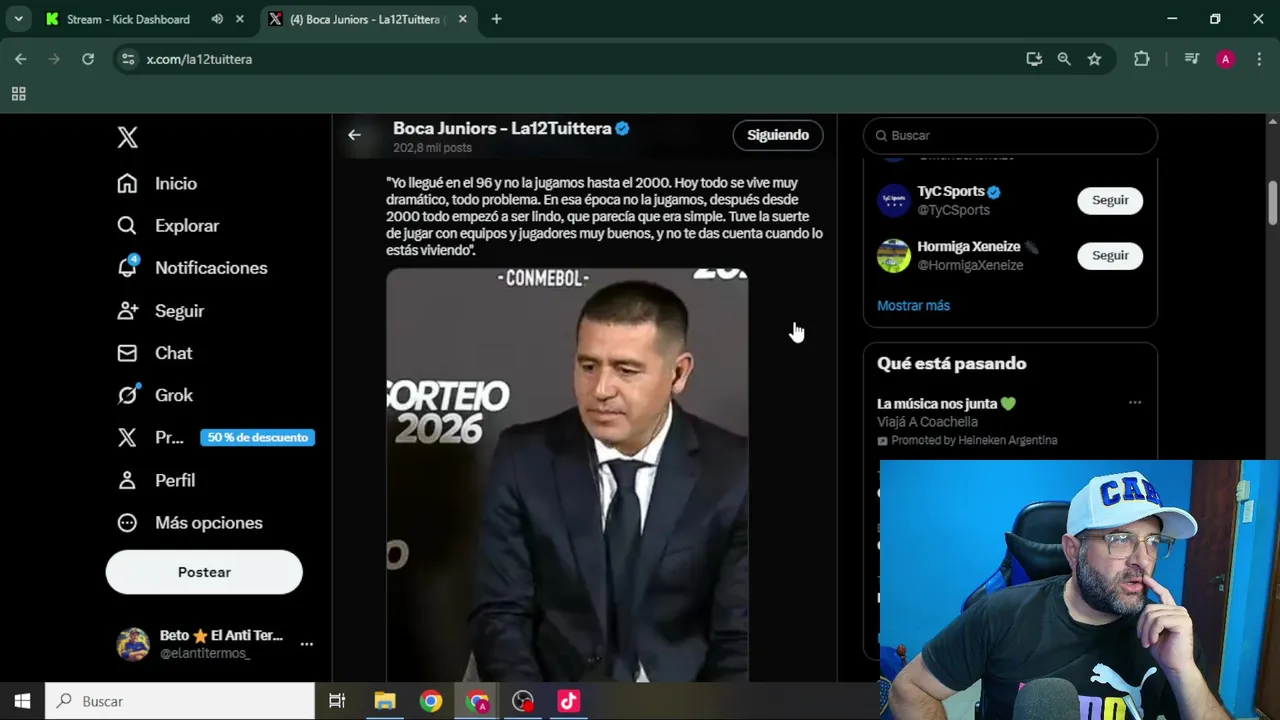Click the Siguiendo button

[x=778, y=135]
